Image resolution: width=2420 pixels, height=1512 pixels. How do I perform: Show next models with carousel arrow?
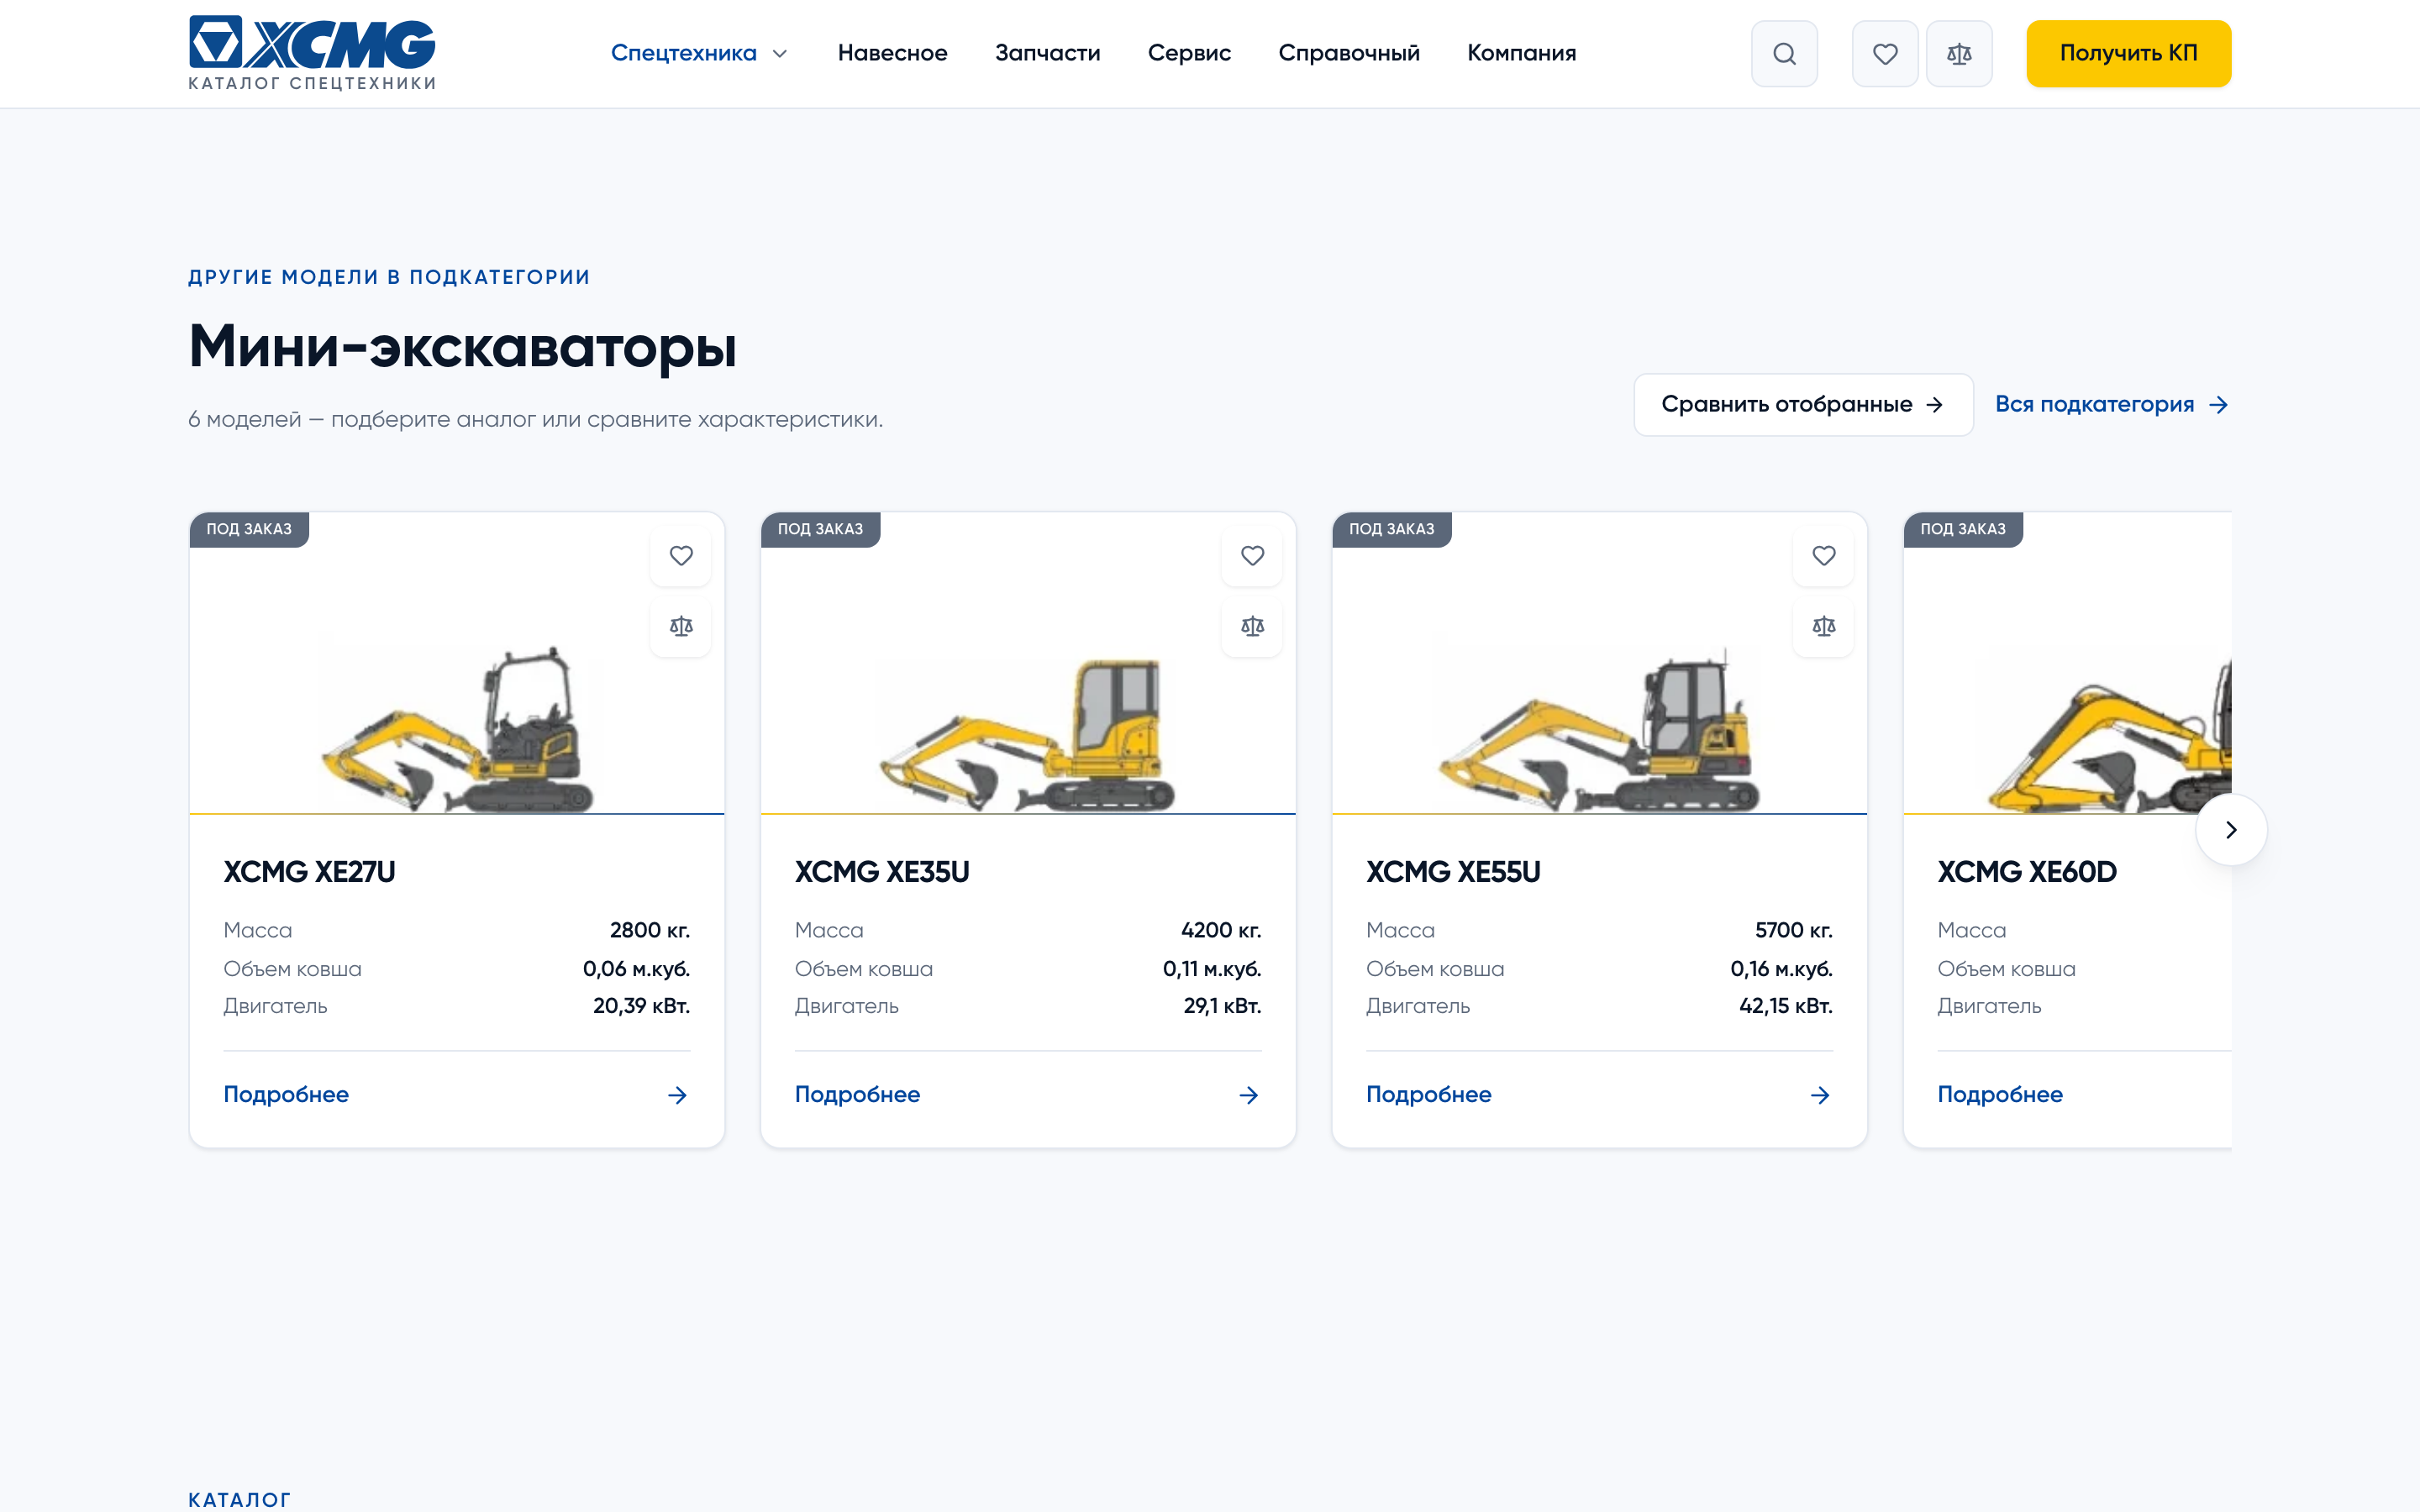click(2231, 830)
